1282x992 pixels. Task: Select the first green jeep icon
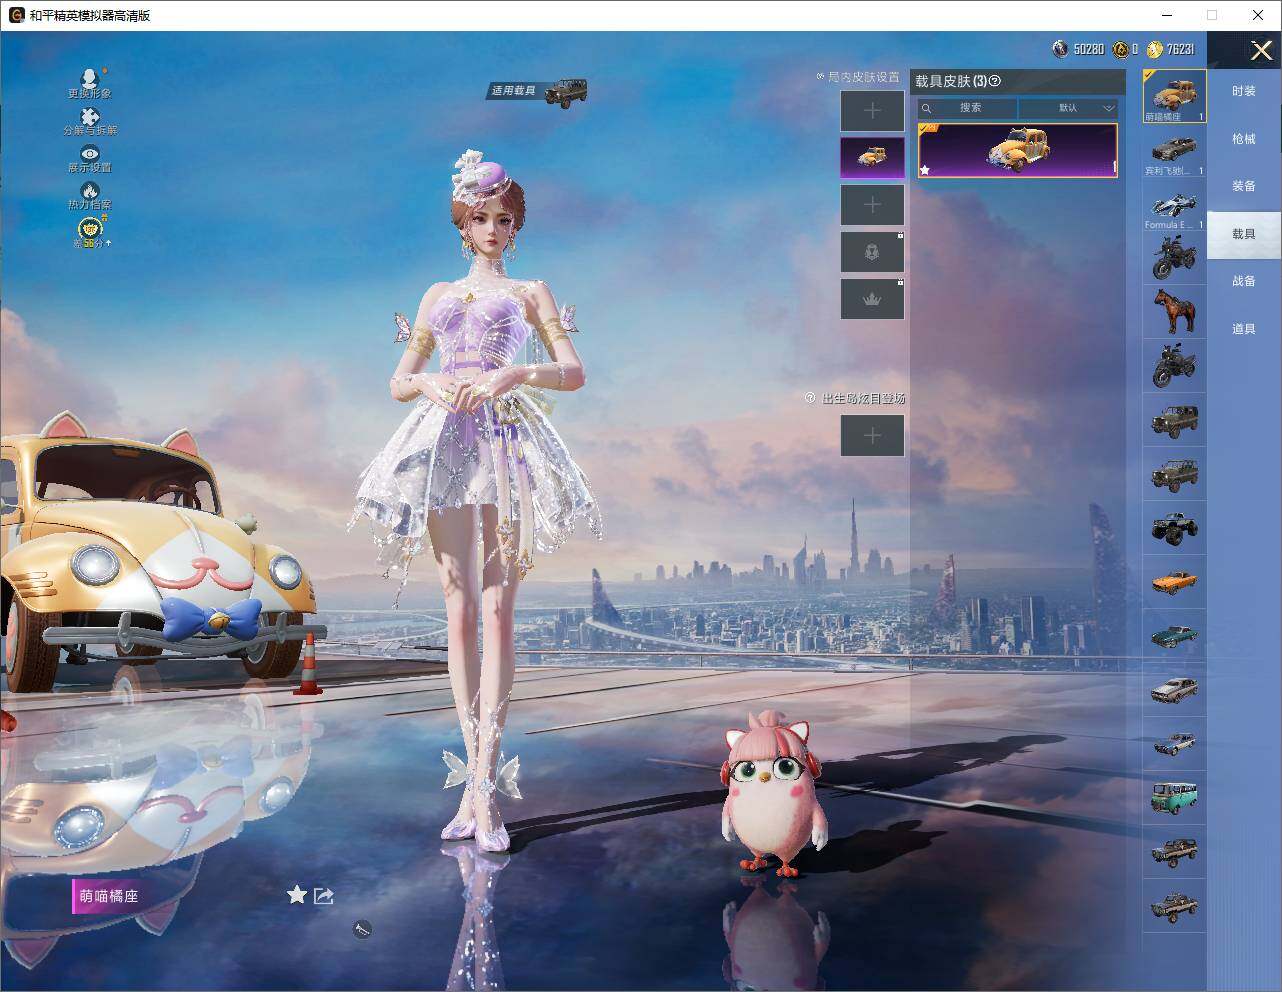(1175, 419)
